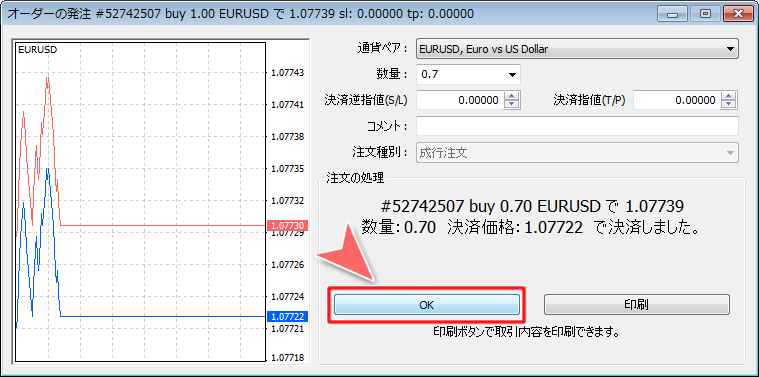
Task: Minimize the order dialog window
Action: point(673,14)
